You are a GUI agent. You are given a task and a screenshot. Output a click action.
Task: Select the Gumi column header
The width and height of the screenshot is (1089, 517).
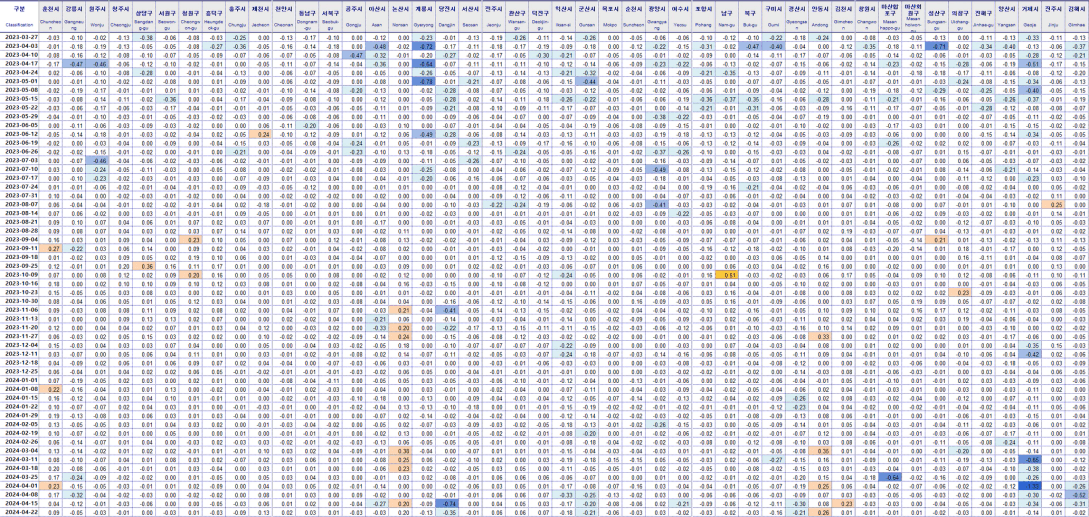[773, 17]
